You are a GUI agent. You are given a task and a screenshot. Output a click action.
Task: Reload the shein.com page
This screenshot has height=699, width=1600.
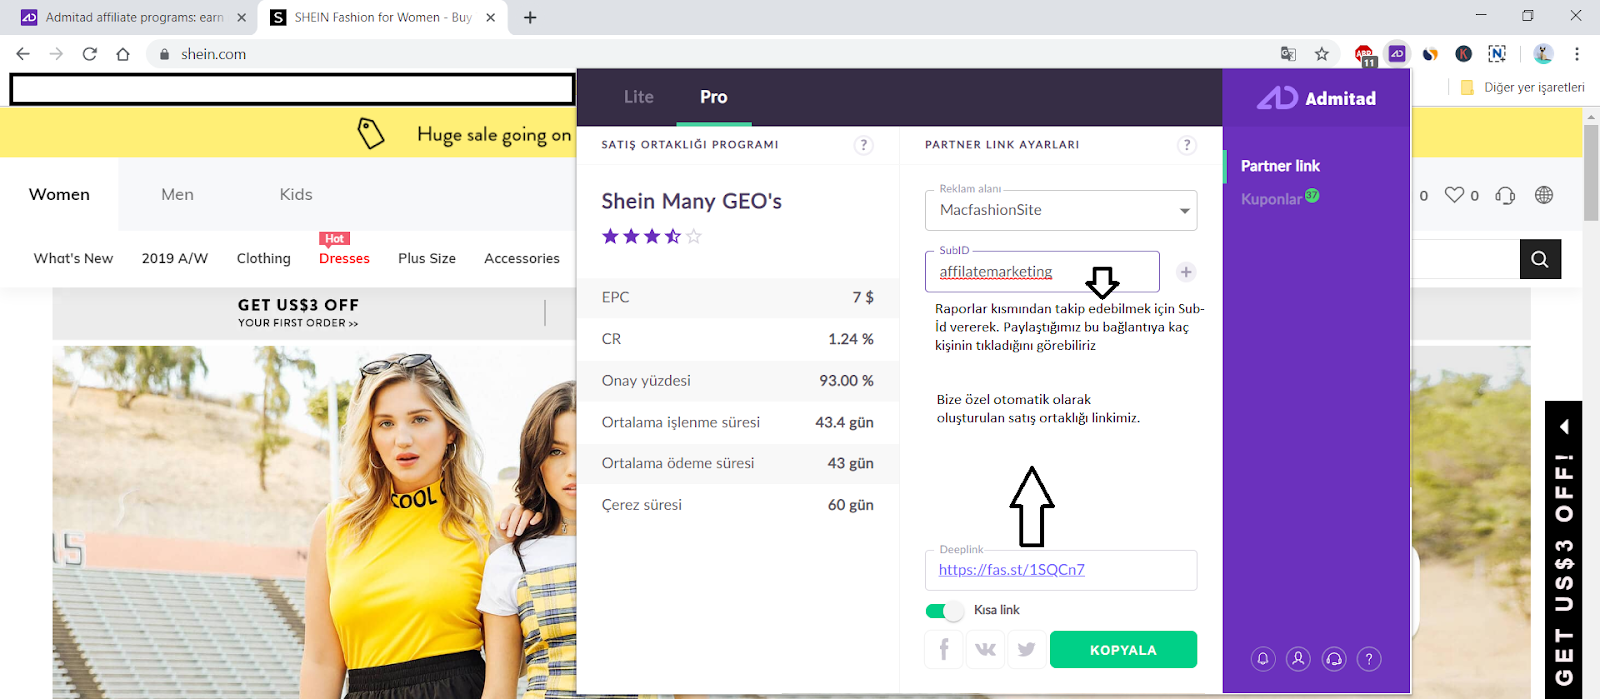pos(89,54)
